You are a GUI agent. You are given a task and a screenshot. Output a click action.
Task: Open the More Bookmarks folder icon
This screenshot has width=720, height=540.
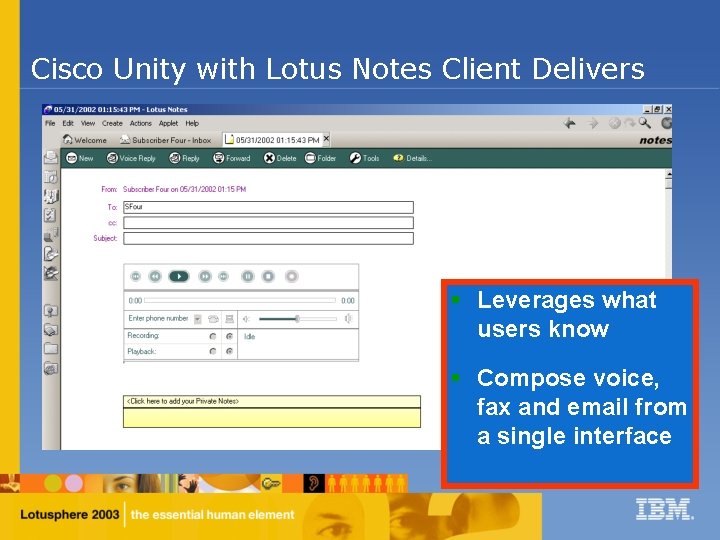coord(51,349)
